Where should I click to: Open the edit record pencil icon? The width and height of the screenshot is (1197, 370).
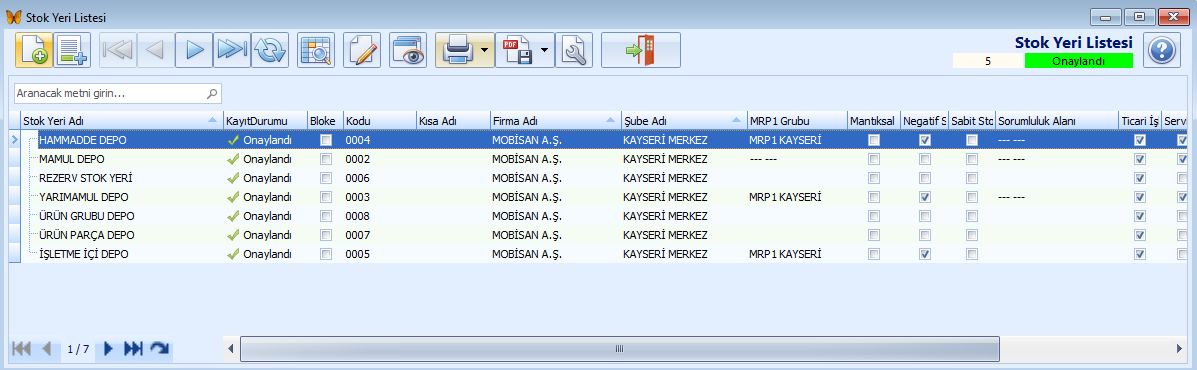(362, 50)
